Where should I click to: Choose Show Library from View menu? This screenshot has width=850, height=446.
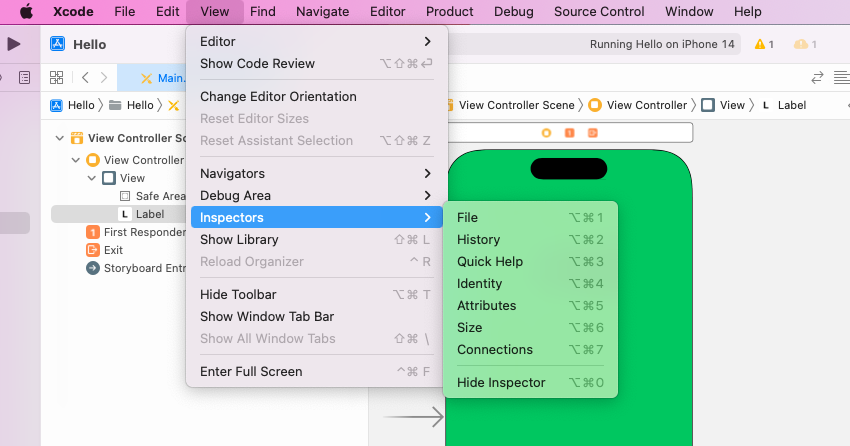coord(317,240)
